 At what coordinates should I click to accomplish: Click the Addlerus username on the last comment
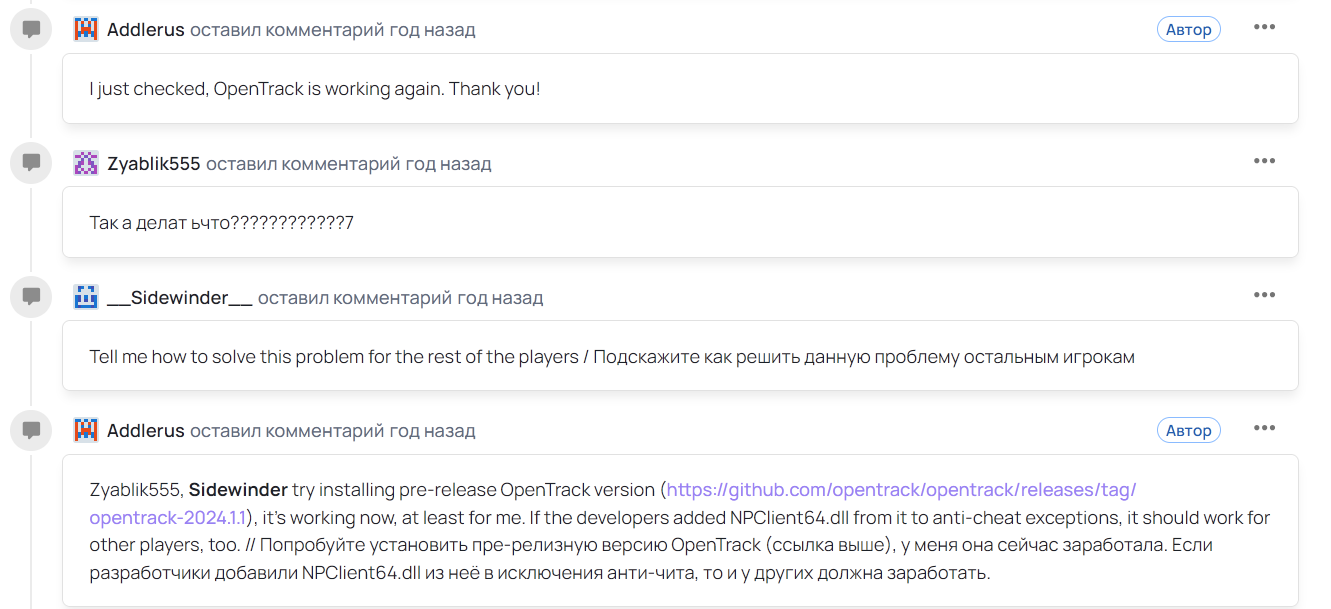click(x=146, y=431)
